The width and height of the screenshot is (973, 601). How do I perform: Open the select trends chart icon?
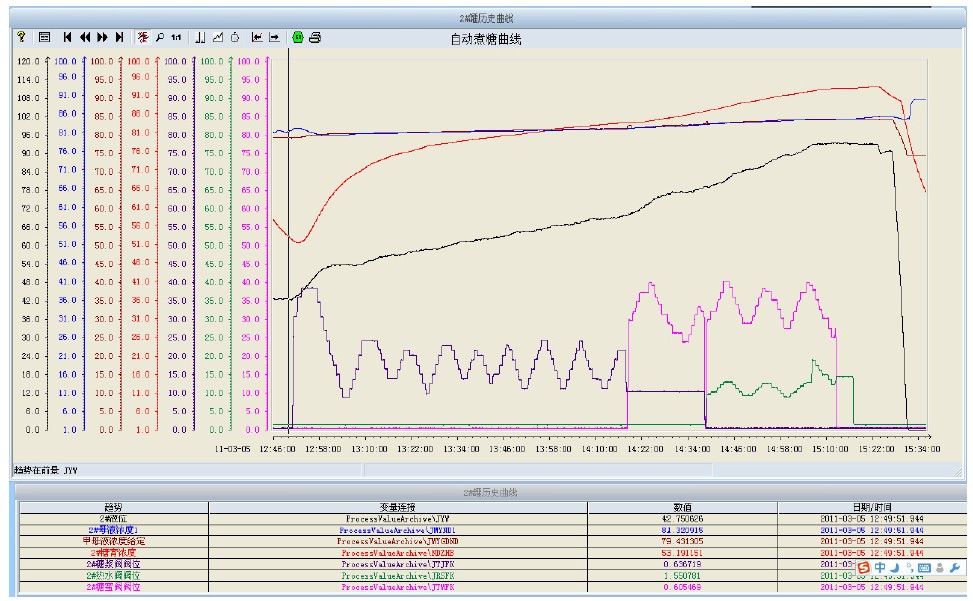pyautogui.click(x=217, y=37)
